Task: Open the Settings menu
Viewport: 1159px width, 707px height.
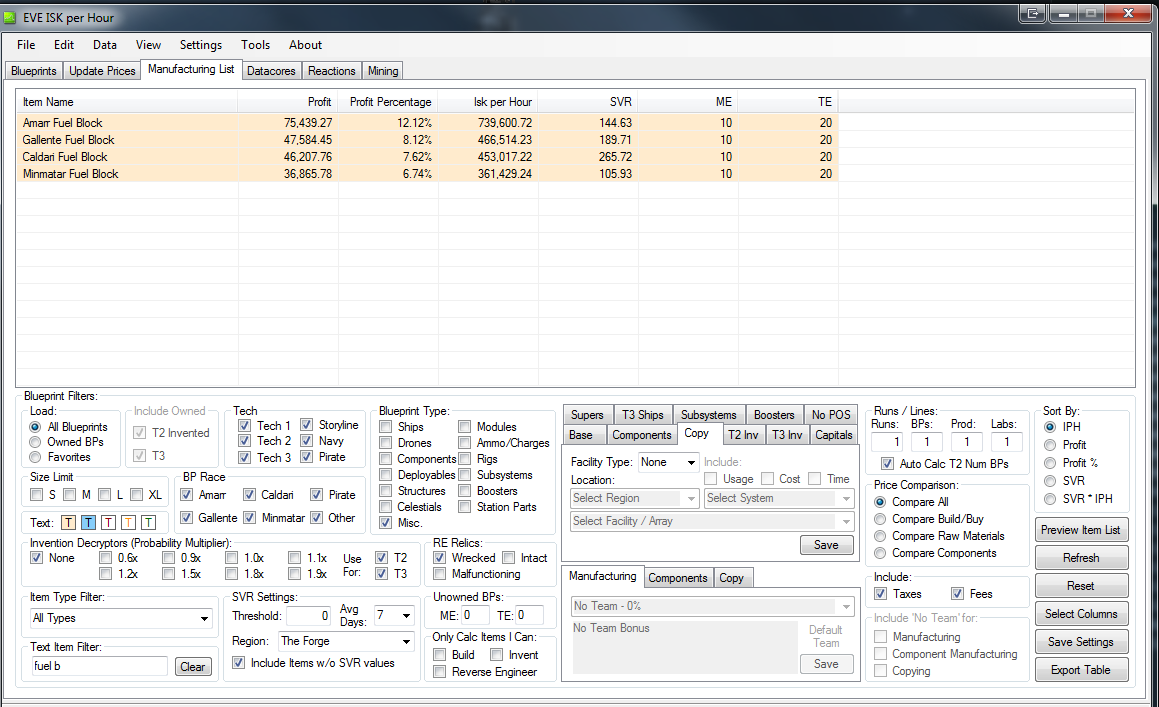Action: point(200,45)
